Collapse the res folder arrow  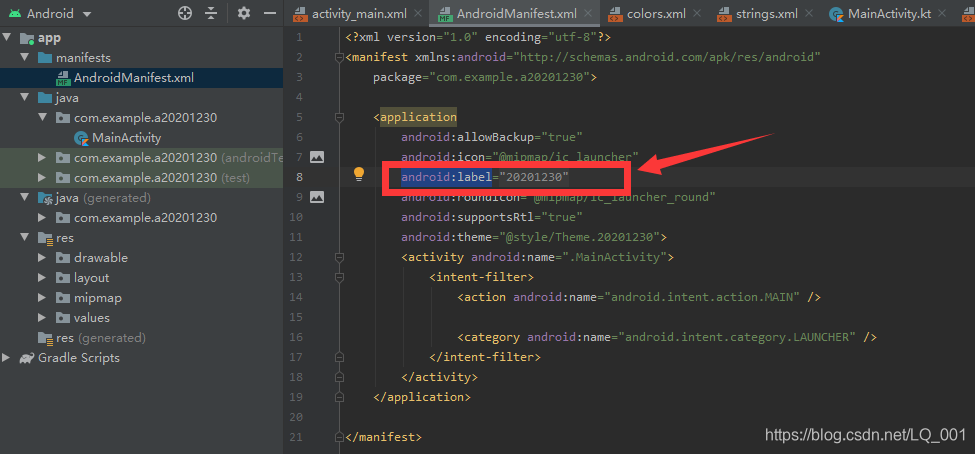click(x=25, y=238)
